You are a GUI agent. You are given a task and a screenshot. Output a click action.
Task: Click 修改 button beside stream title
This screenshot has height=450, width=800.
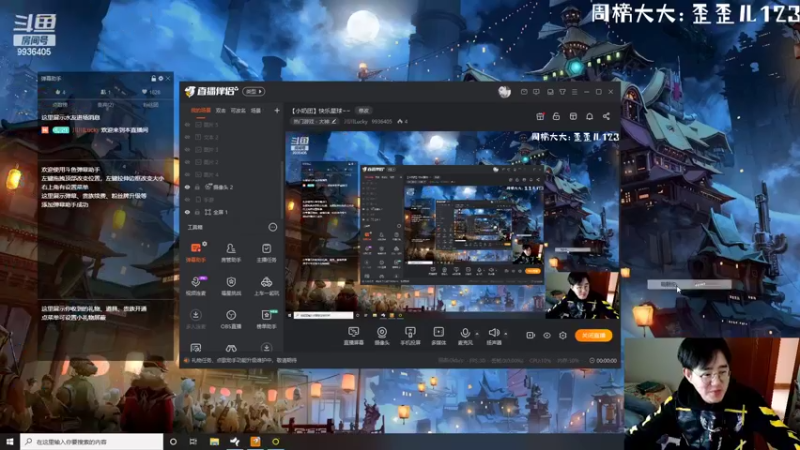[363, 110]
